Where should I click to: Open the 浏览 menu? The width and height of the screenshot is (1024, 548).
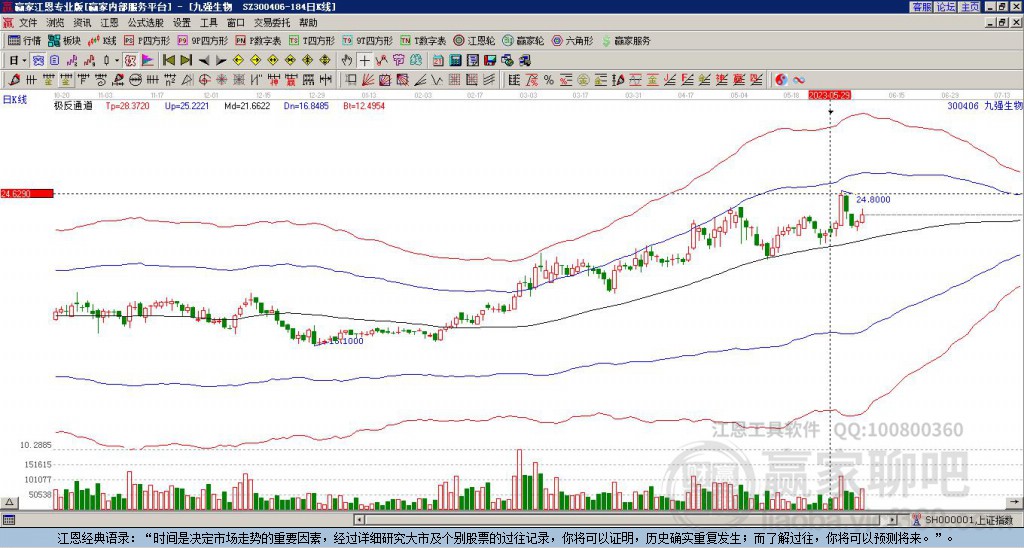tap(56, 23)
